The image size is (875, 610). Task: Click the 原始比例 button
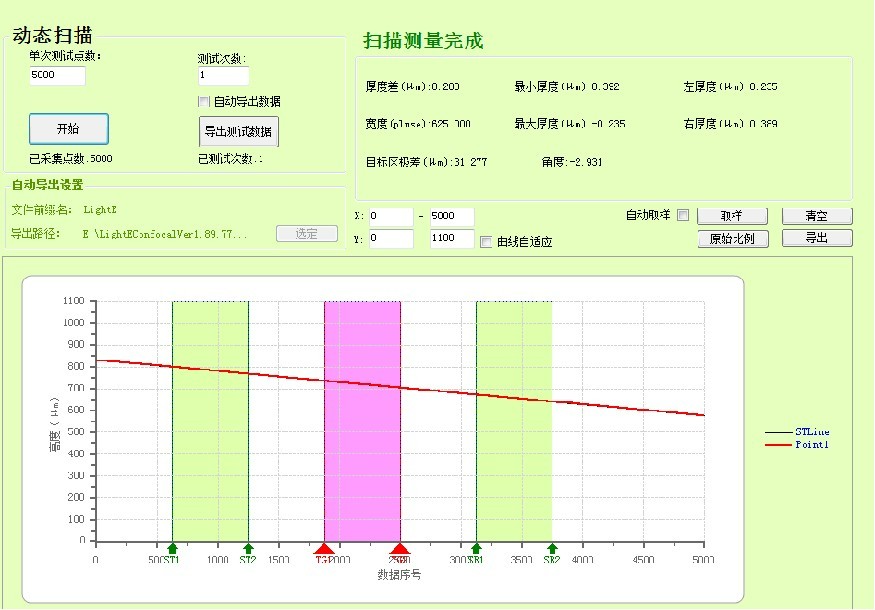(x=732, y=239)
